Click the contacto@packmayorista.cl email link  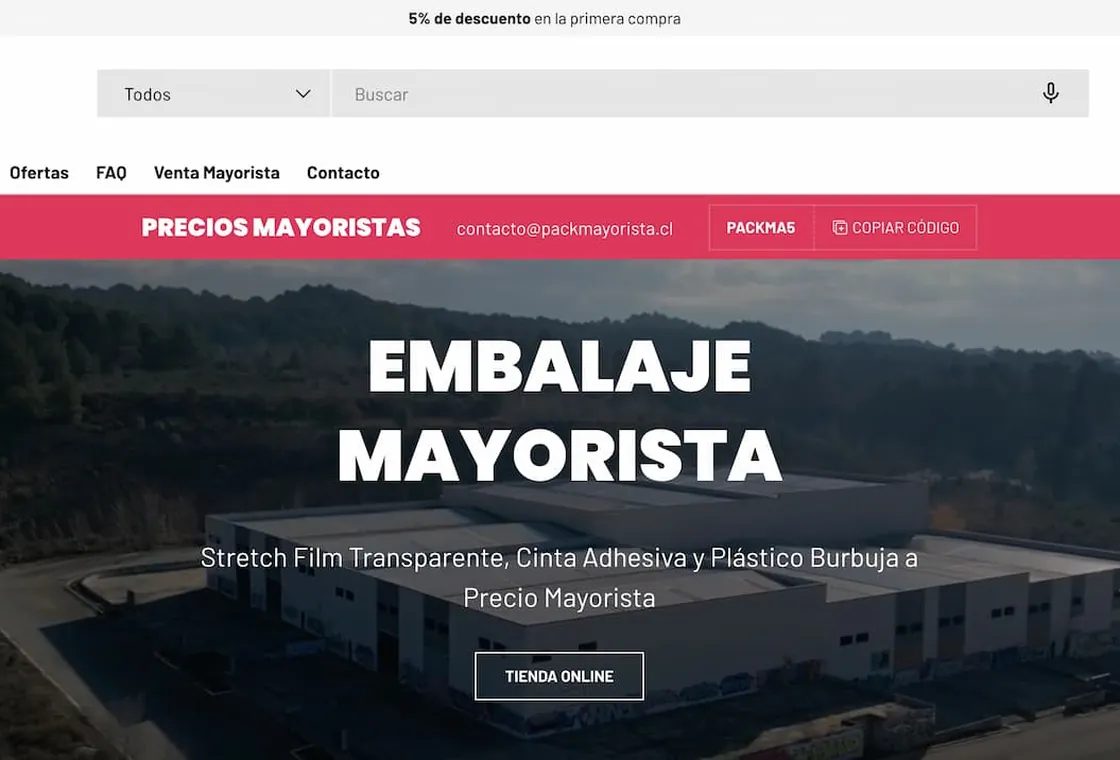pyautogui.click(x=564, y=229)
